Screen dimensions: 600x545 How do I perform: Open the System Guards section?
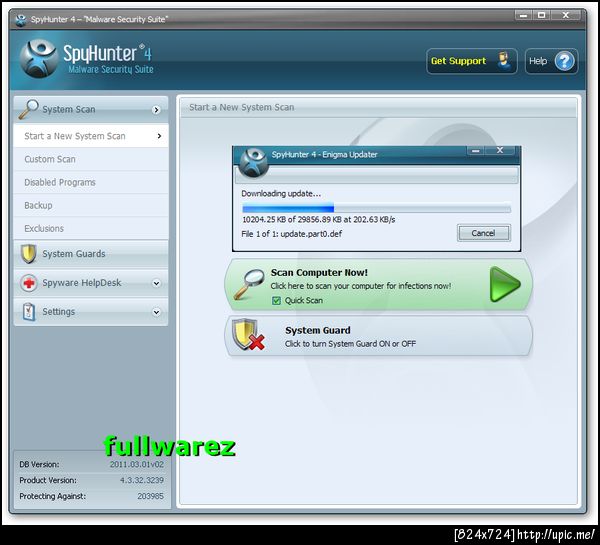tap(91, 254)
